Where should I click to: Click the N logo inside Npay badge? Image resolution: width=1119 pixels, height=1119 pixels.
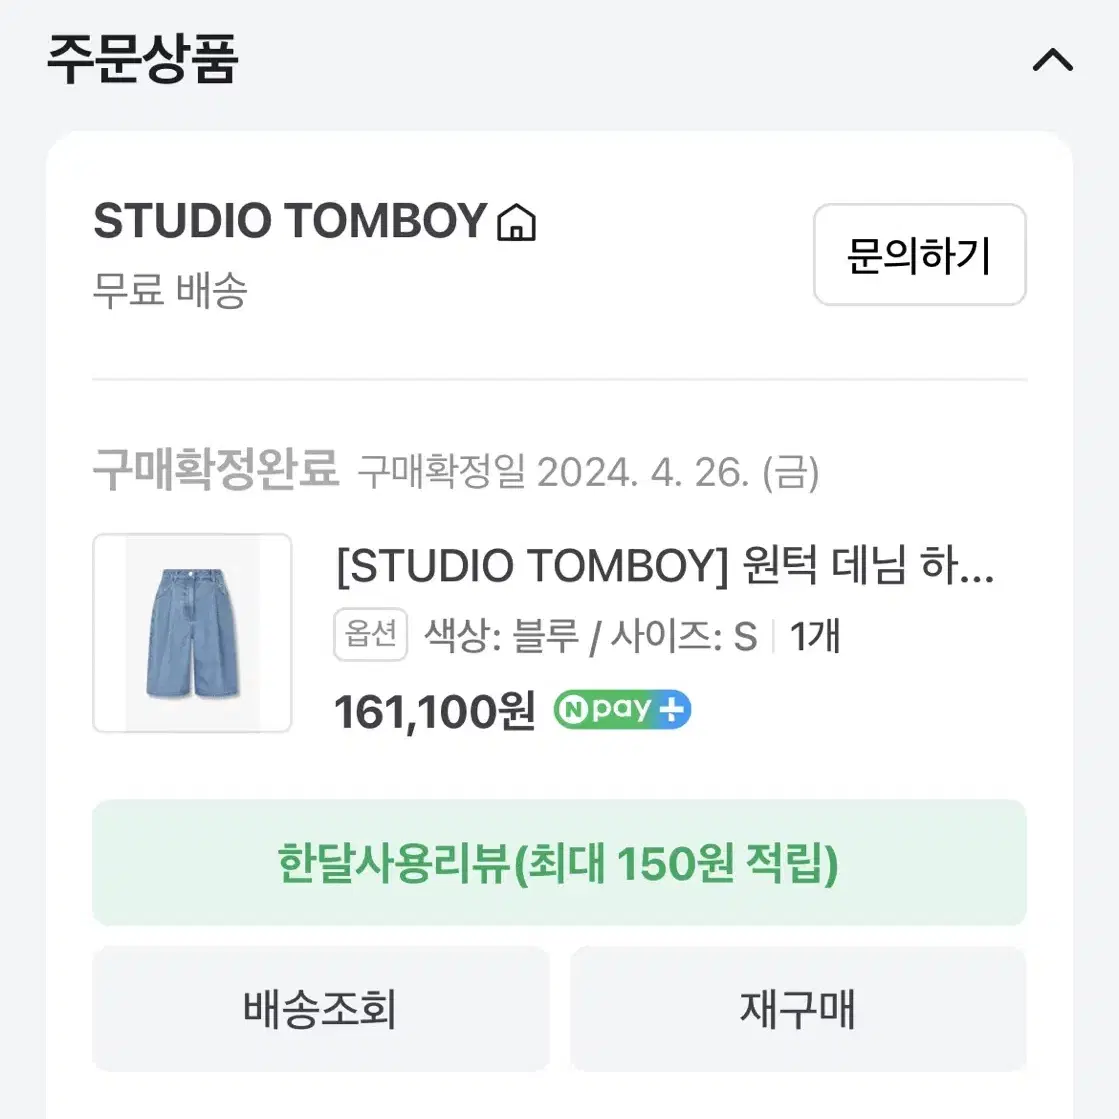[x=572, y=709]
